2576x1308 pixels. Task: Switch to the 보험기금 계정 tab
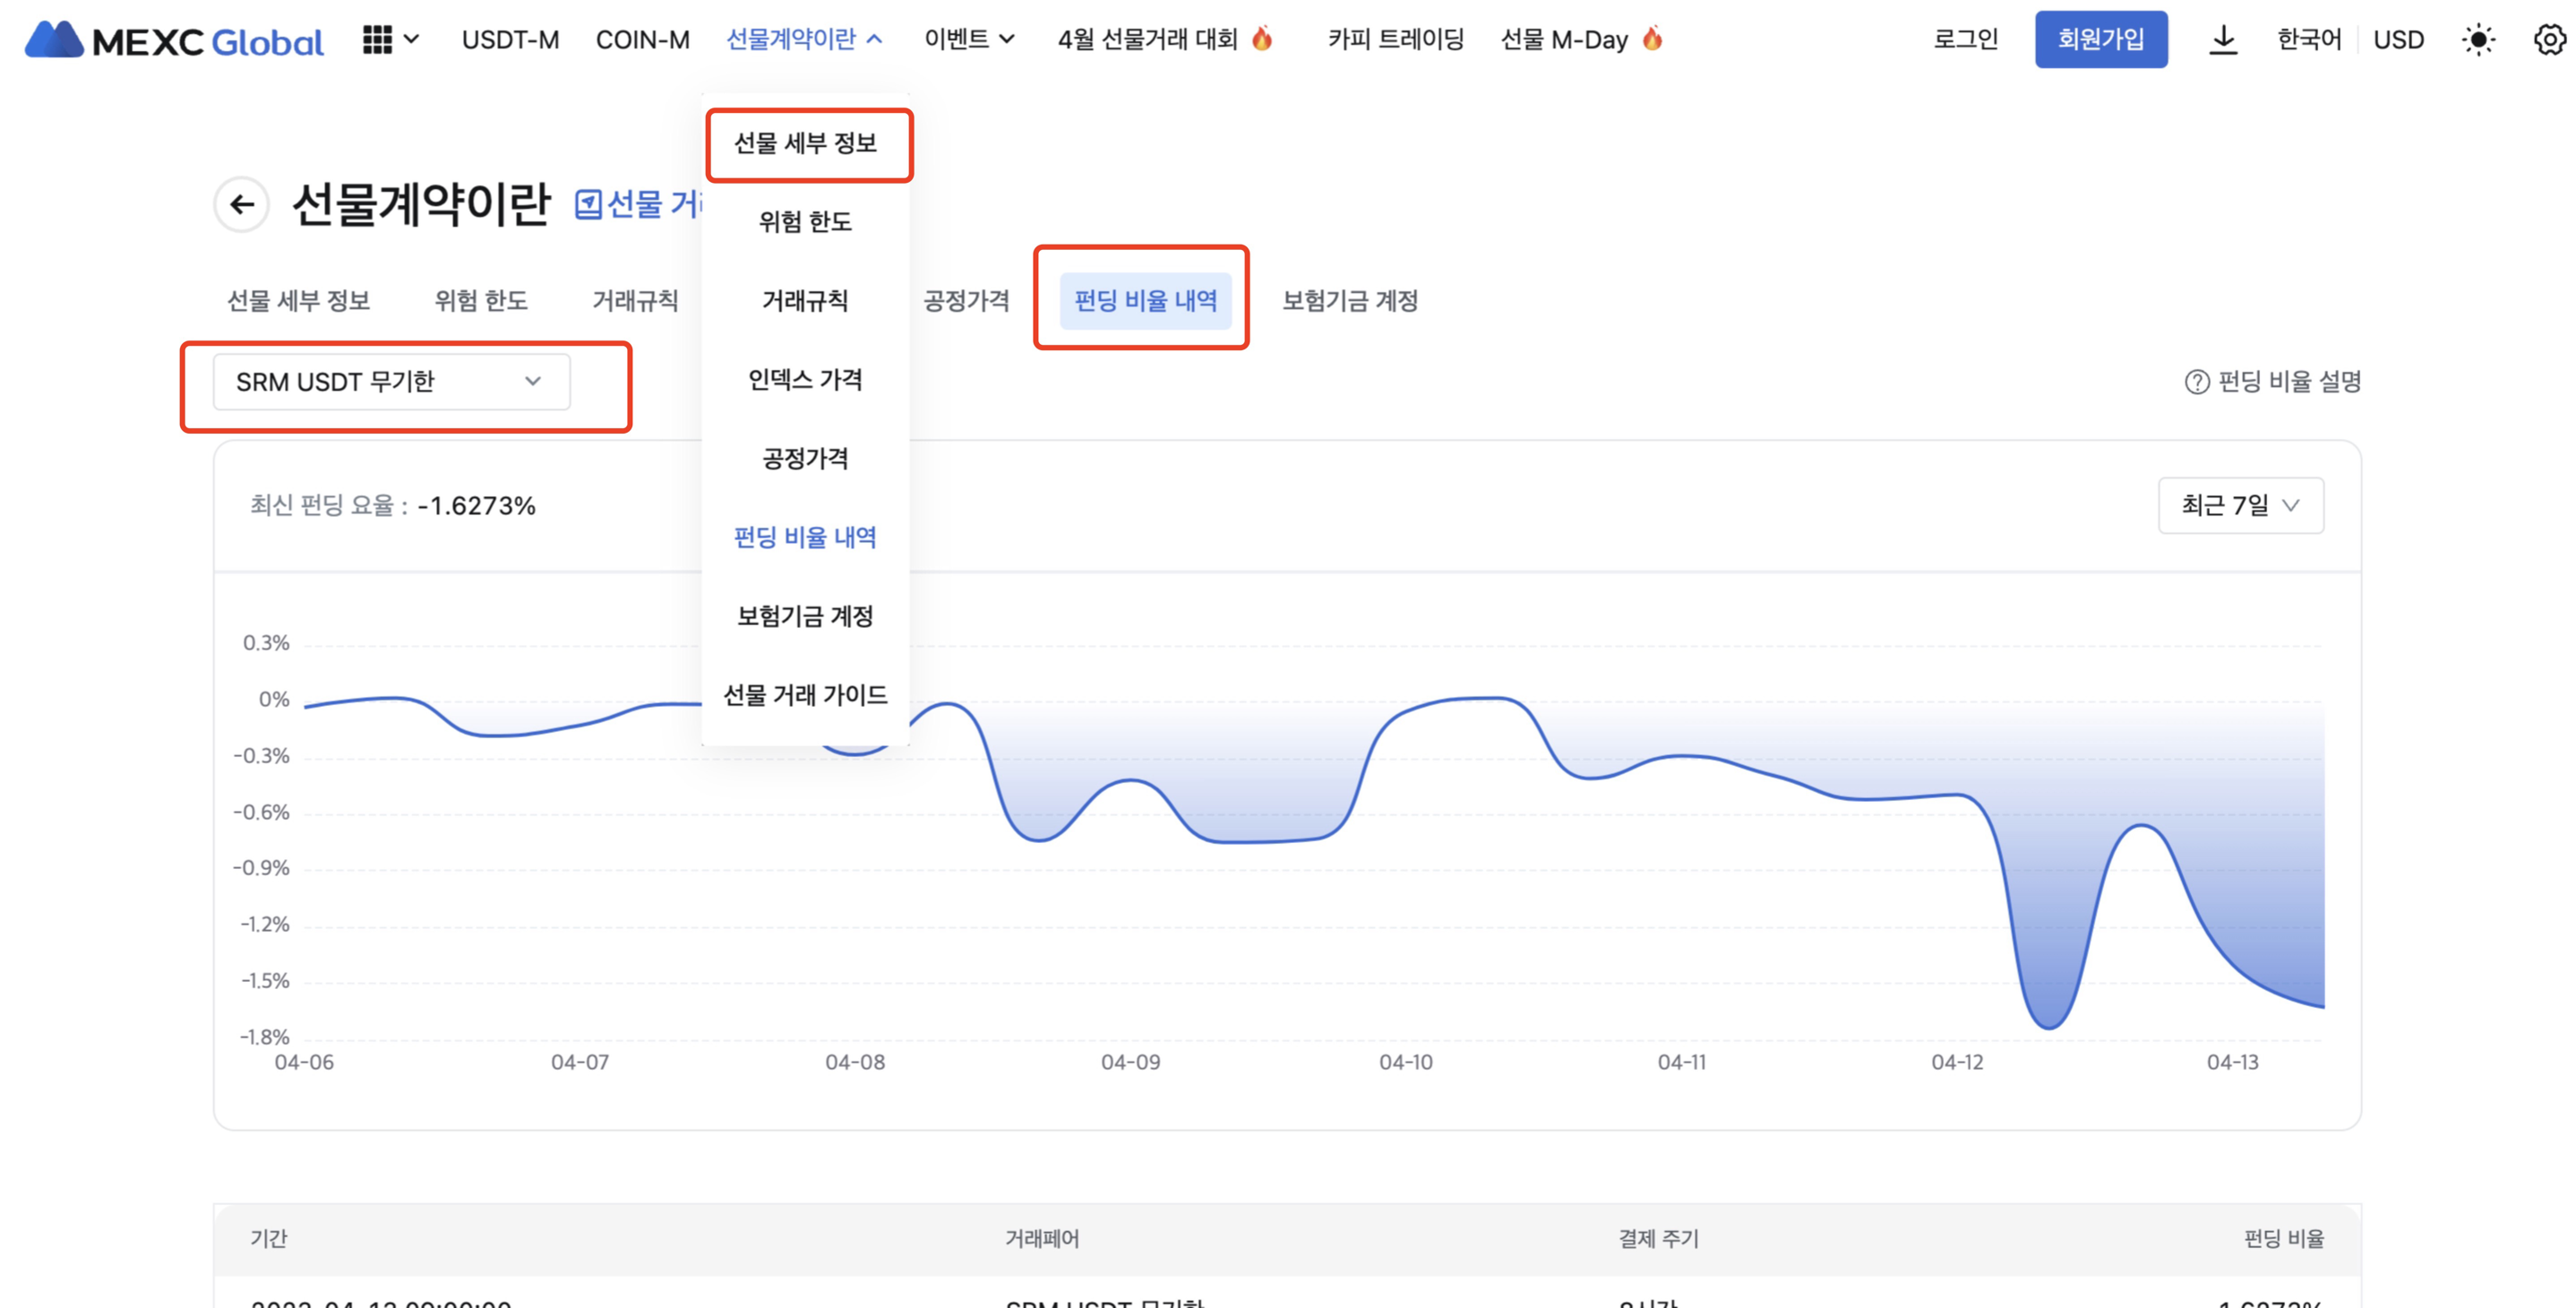point(1349,300)
